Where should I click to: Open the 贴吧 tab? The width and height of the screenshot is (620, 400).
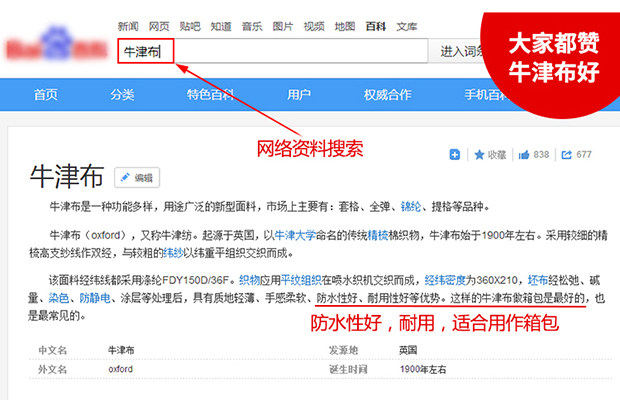point(190,26)
